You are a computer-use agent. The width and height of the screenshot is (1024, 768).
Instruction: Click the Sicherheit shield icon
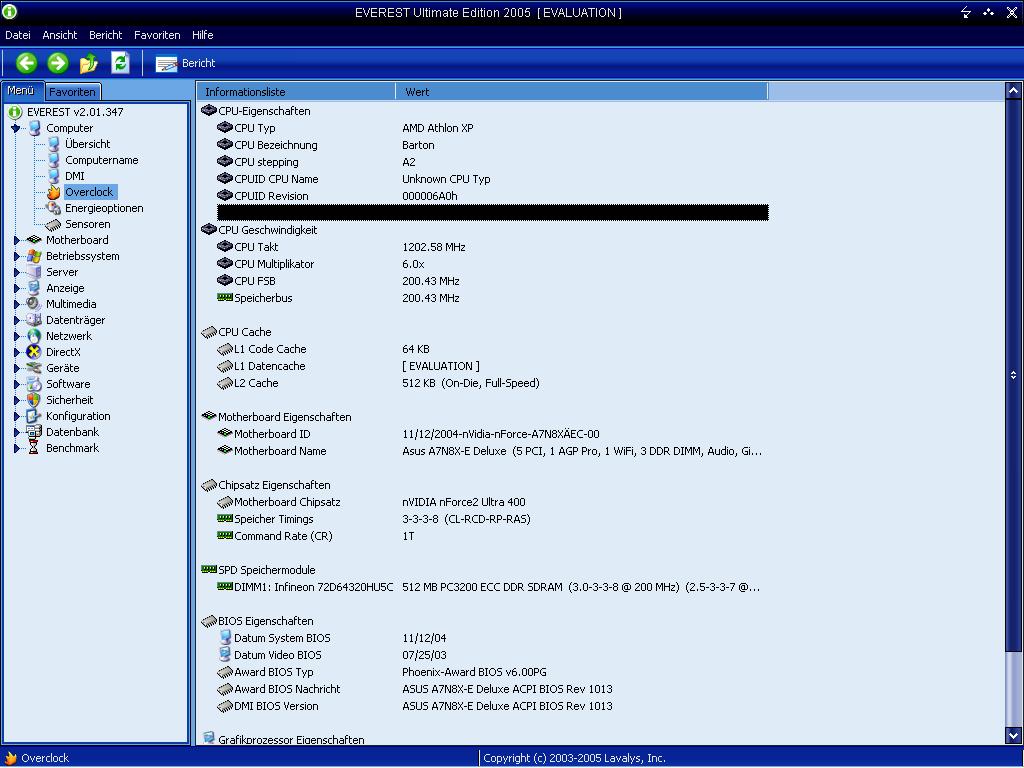click(34, 400)
